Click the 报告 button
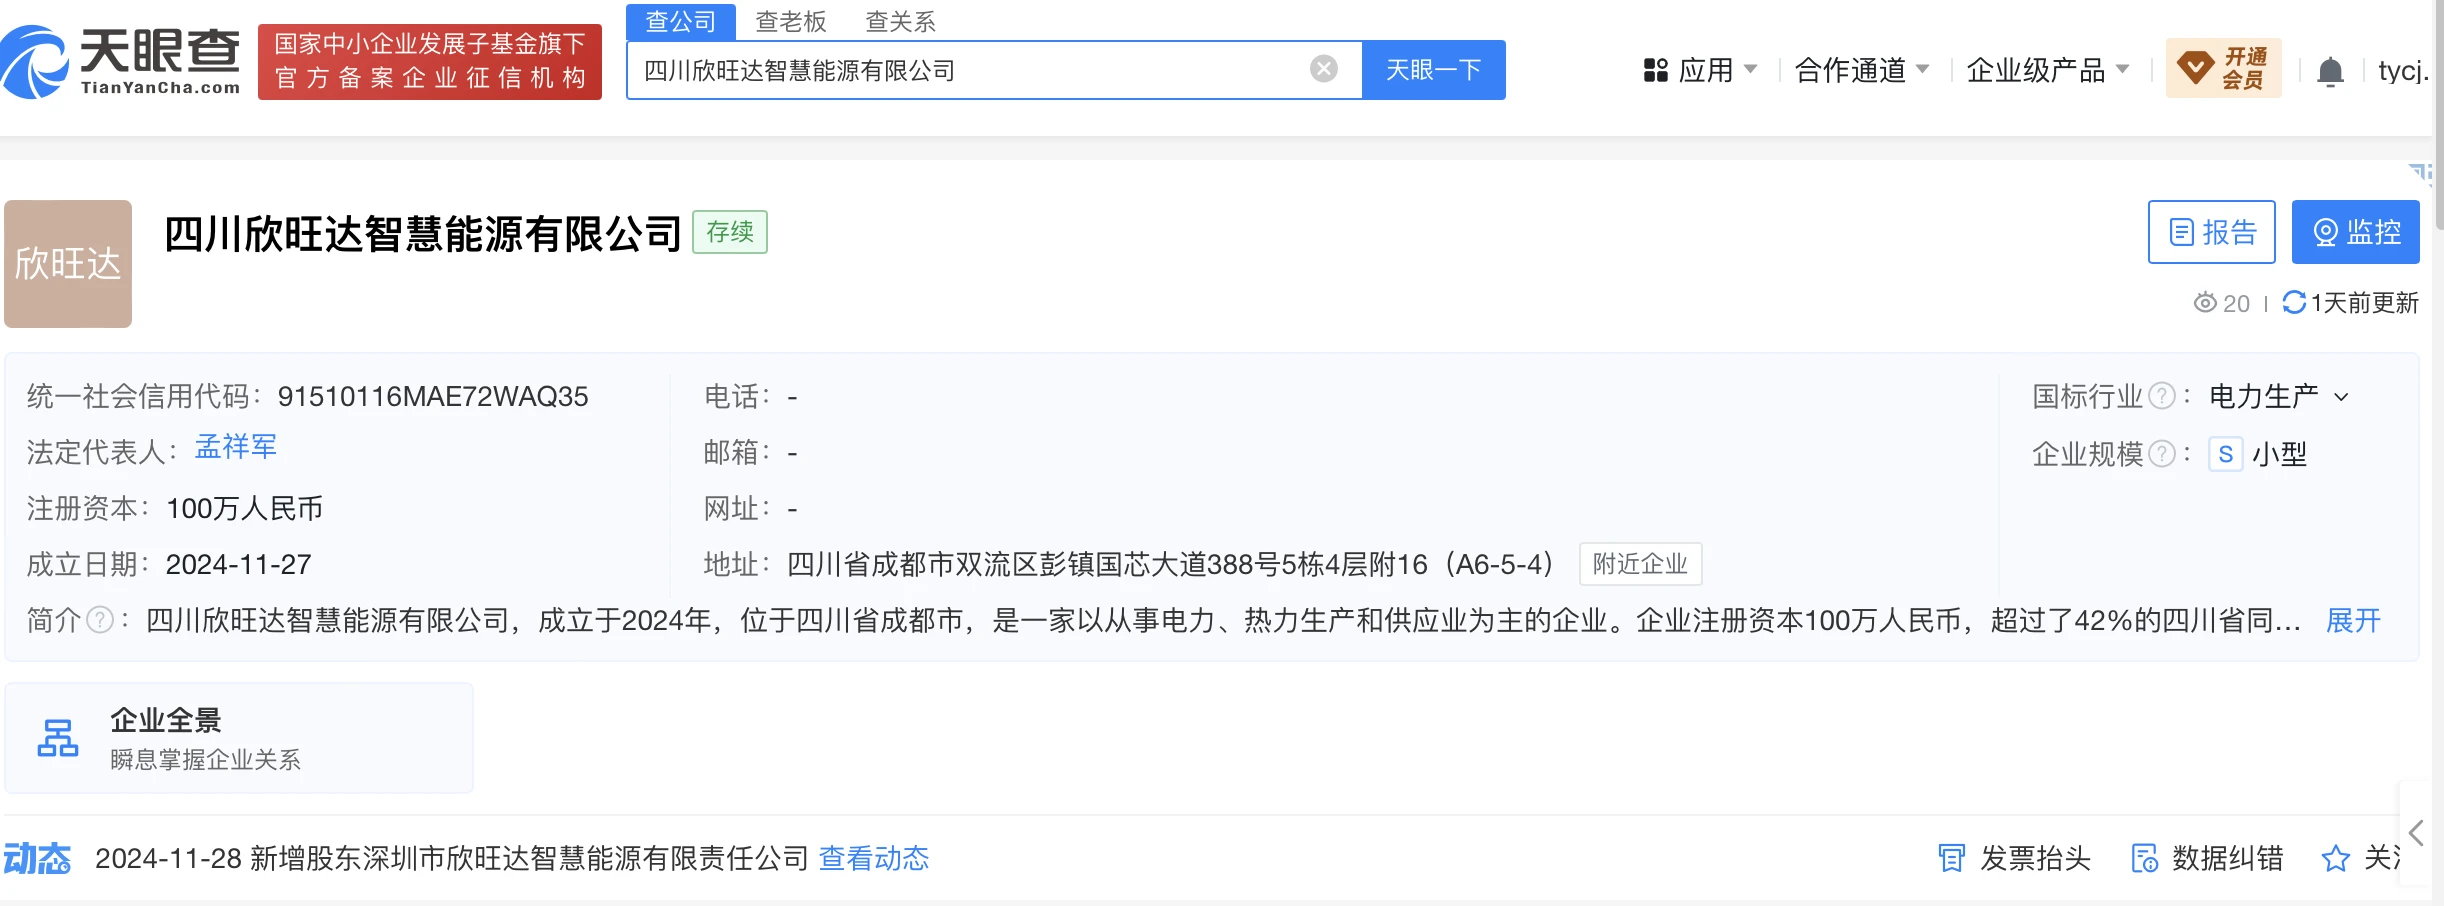Viewport: 2444px width, 906px height. pos(2212,232)
